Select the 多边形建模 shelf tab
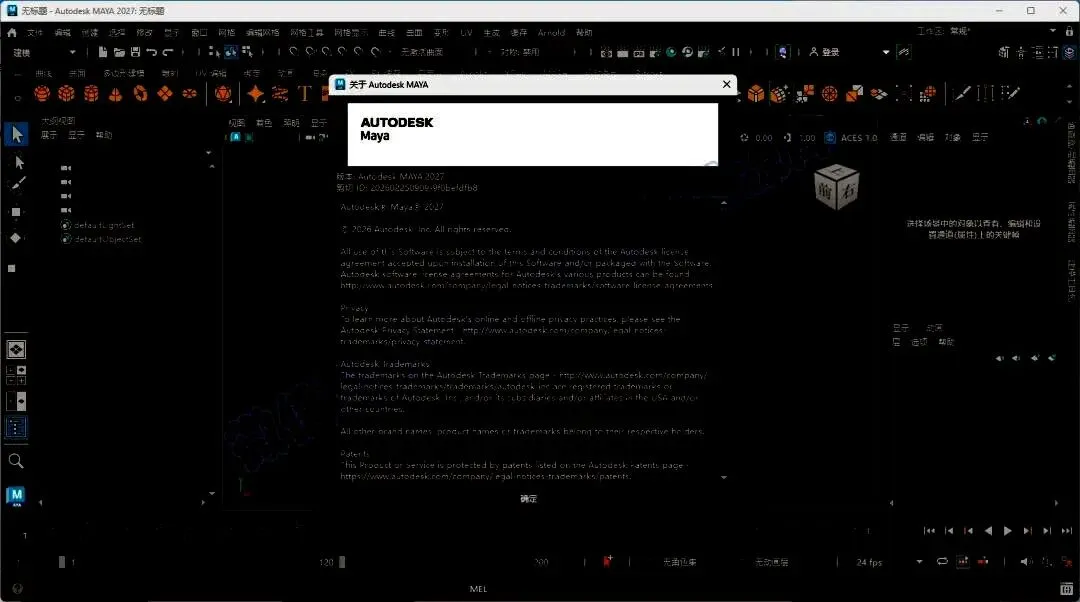The image size is (1080, 602). [x=124, y=73]
